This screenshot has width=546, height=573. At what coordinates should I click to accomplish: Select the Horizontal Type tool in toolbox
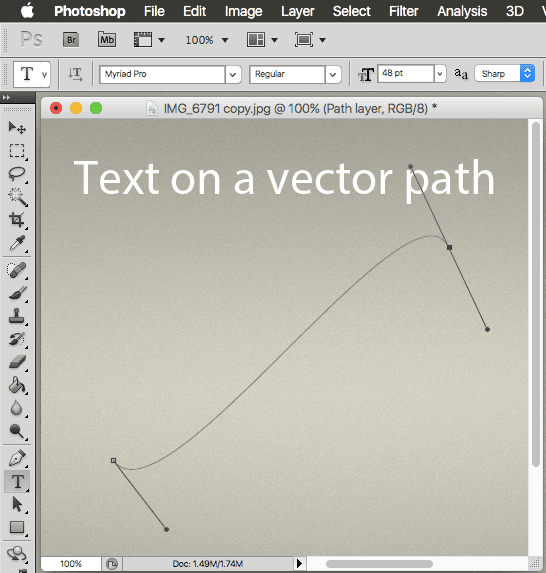pos(17,481)
